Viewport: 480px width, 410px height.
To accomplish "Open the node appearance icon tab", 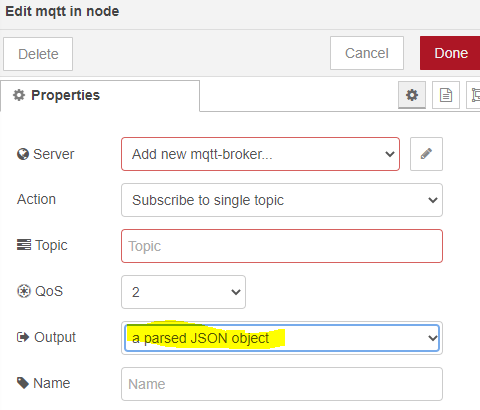I will click(x=475, y=95).
